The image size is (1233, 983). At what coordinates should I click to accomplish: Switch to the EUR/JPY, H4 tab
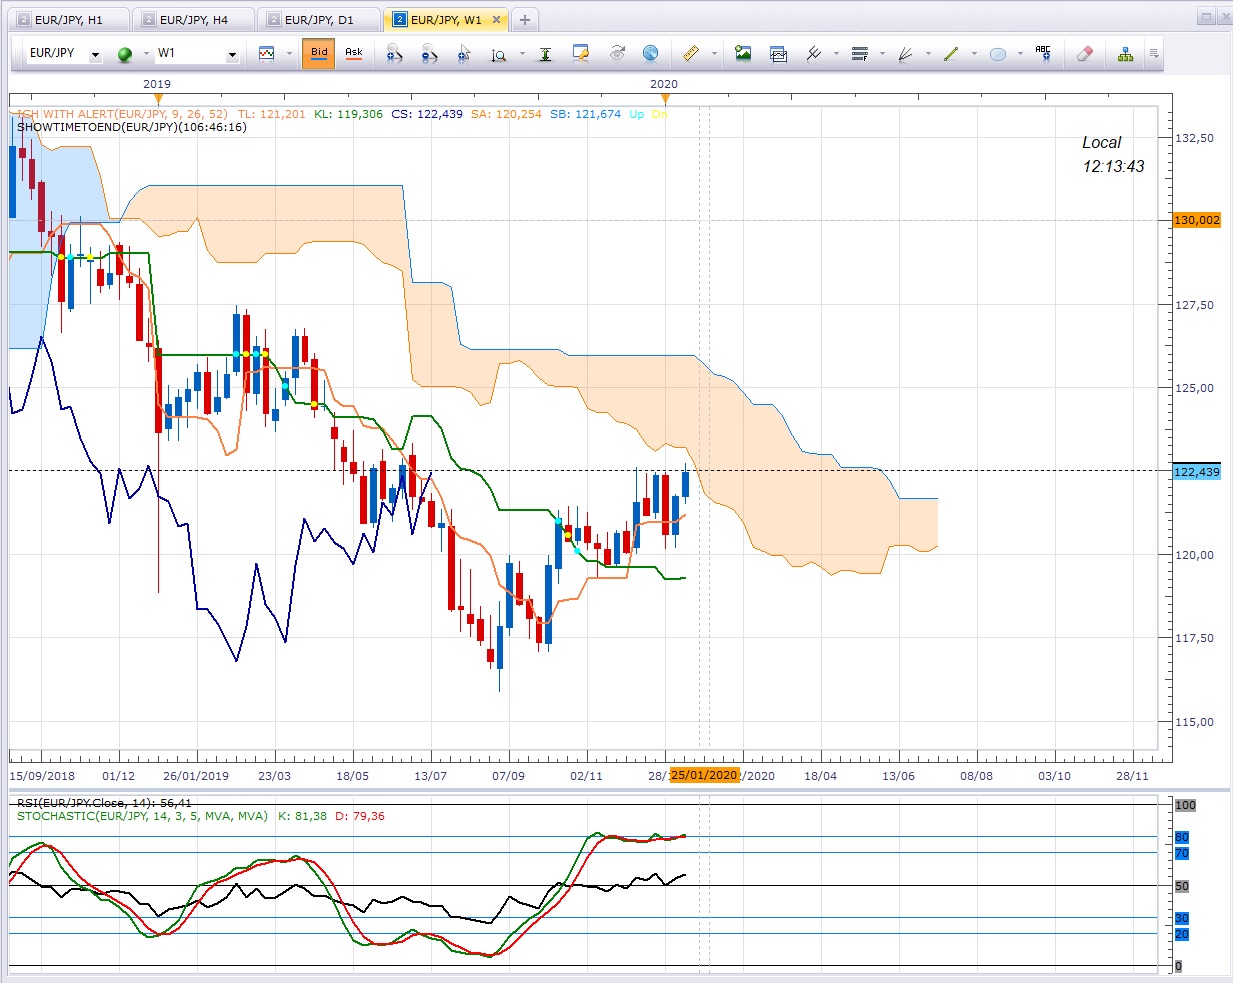194,19
